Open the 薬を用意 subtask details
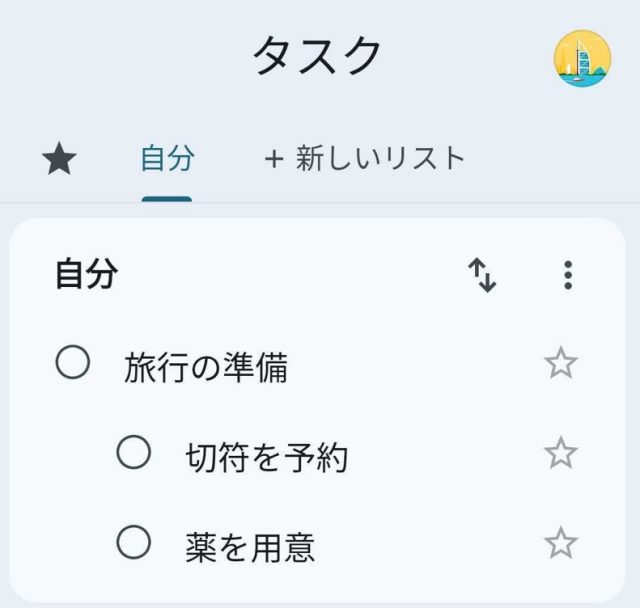This screenshot has width=640, height=608. point(250,547)
